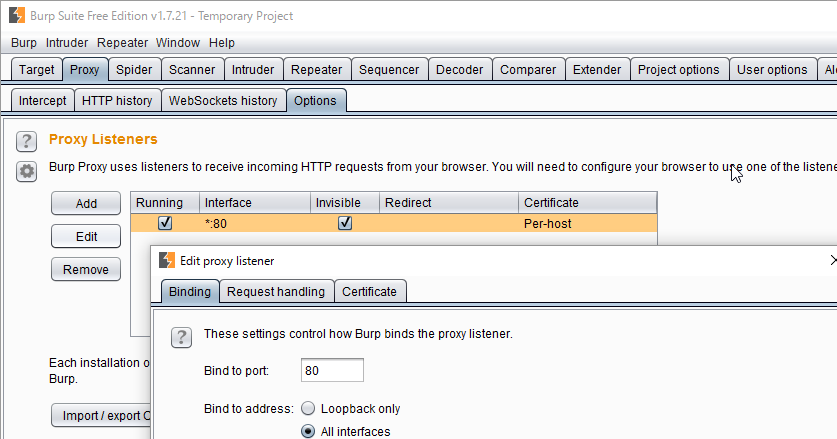Select the Per-host certificate cell
This screenshot has width=837, height=439.
coord(587,223)
